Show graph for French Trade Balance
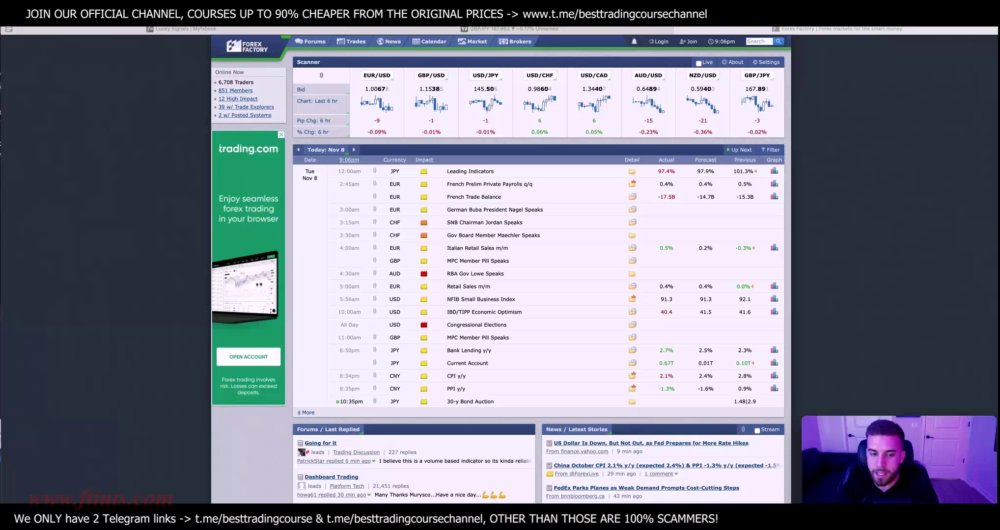Image resolution: width=1000 pixels, height=530 pixels. [x=774, y=196]
